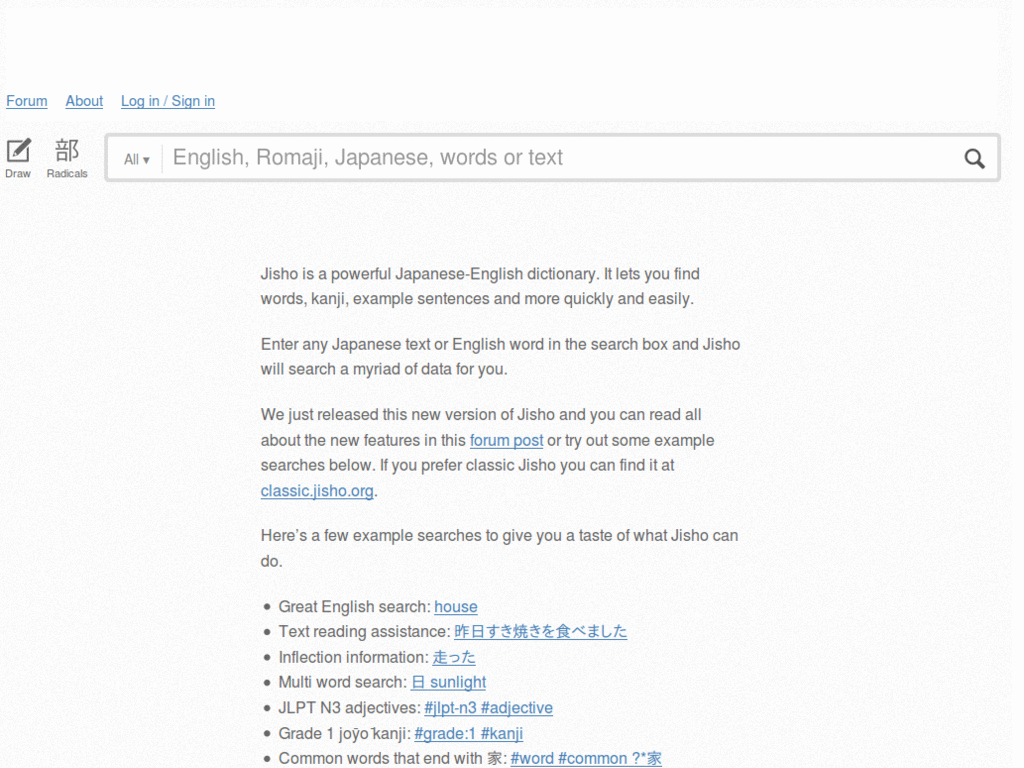Image resolution: width=1024 pixels, height=768 pixels.
Task: Open the "All" search filter dropdown
Action: 136,158
